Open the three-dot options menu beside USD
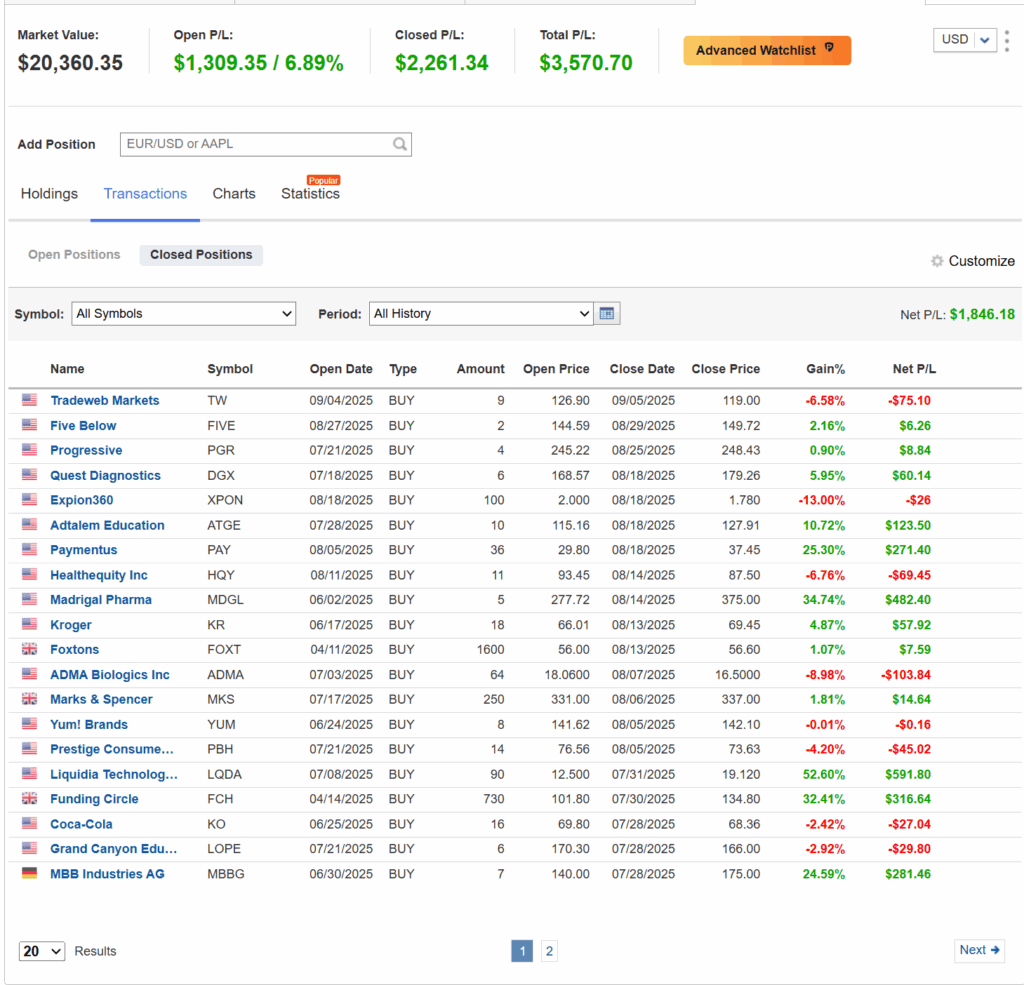The height and width of the screenshot is (985, 1024). click(1007, 40)
